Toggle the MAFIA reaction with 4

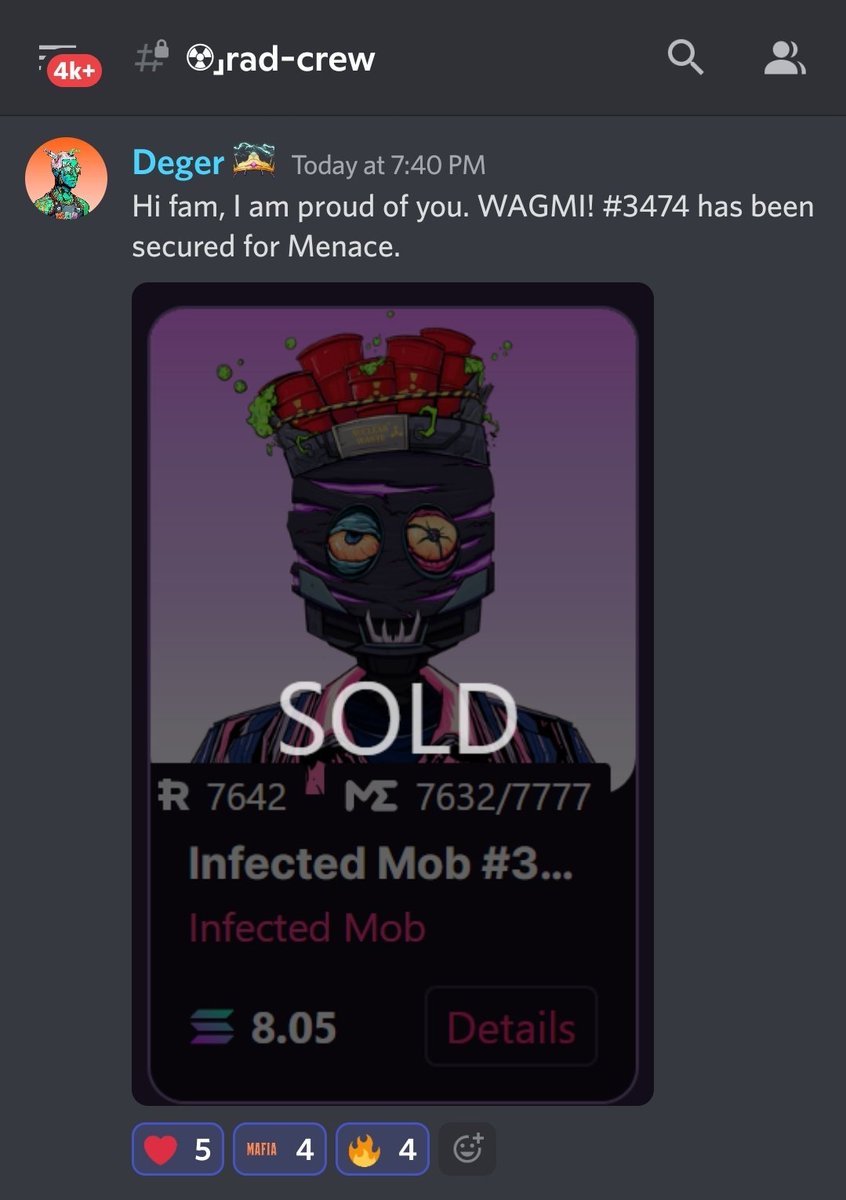[x=280, y=1149]
